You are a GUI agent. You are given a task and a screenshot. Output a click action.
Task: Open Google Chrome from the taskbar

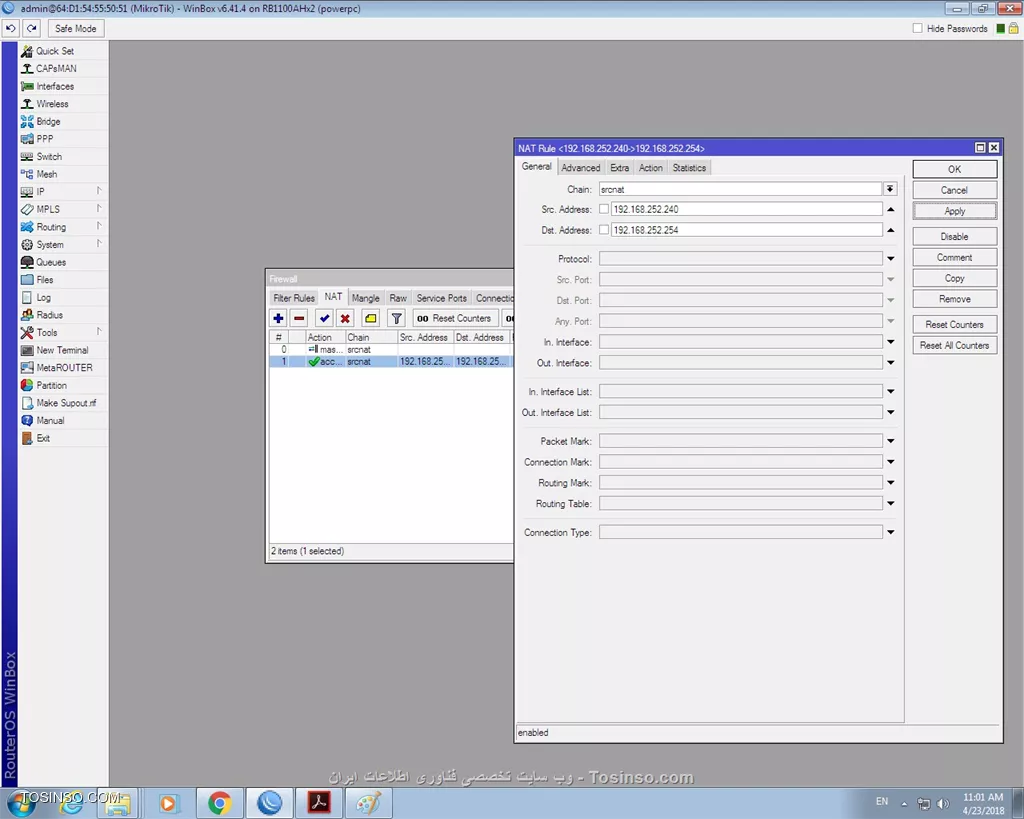[219, 803]
